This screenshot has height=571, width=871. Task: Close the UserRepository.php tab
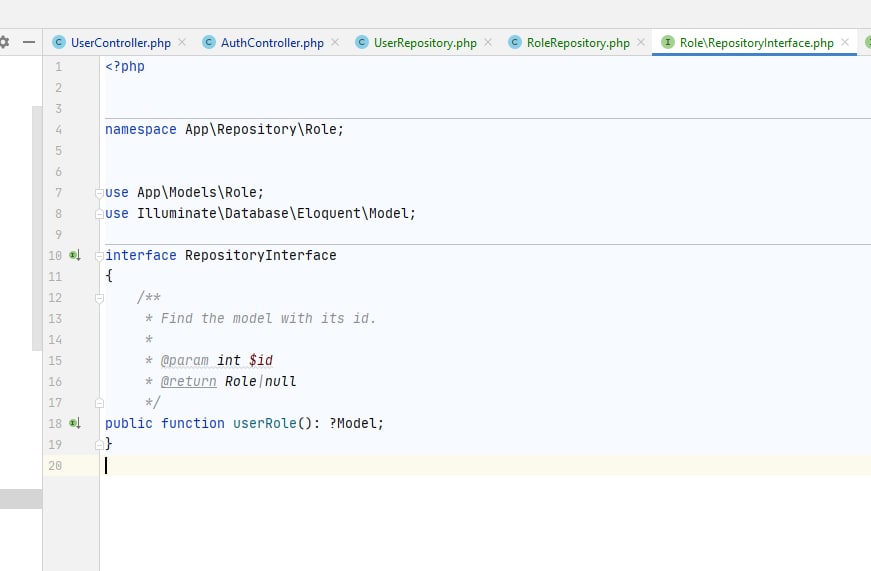click(x=488, y=42)
